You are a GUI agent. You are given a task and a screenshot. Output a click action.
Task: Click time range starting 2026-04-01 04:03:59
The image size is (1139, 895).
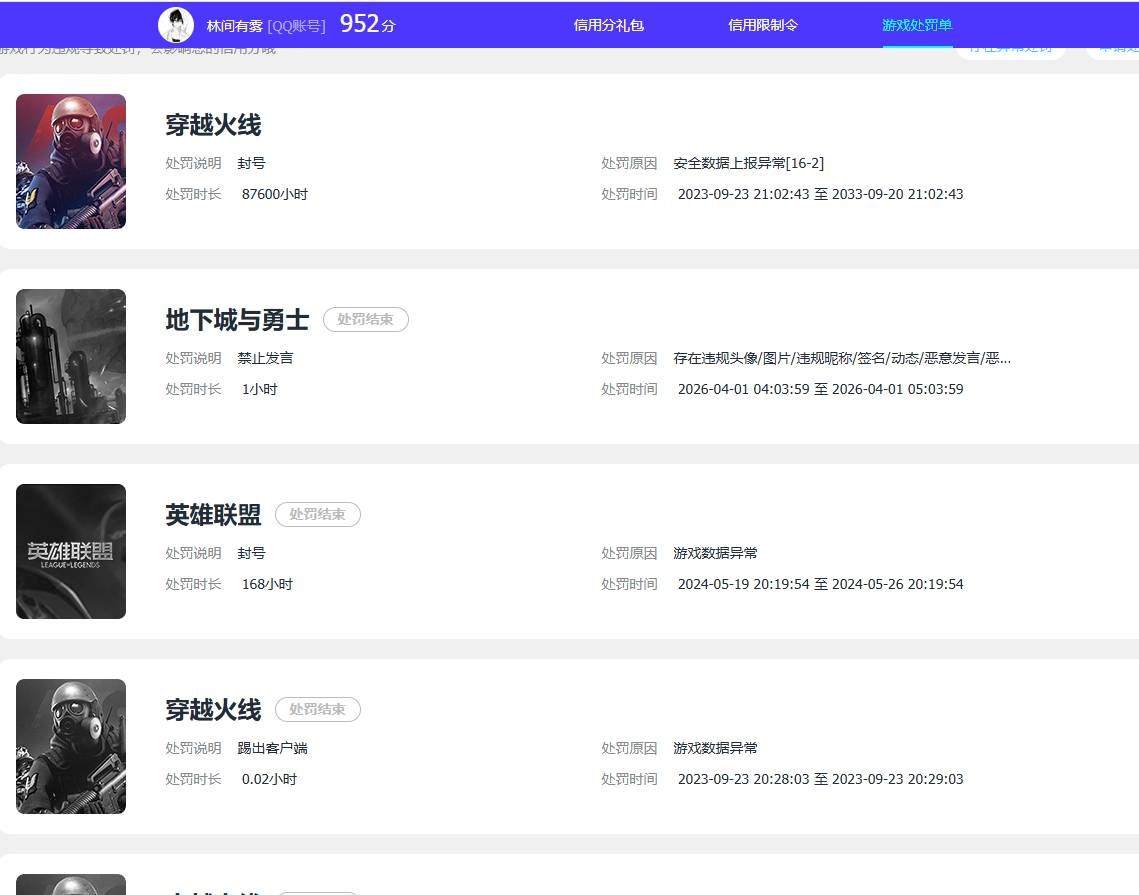[820, 389]
